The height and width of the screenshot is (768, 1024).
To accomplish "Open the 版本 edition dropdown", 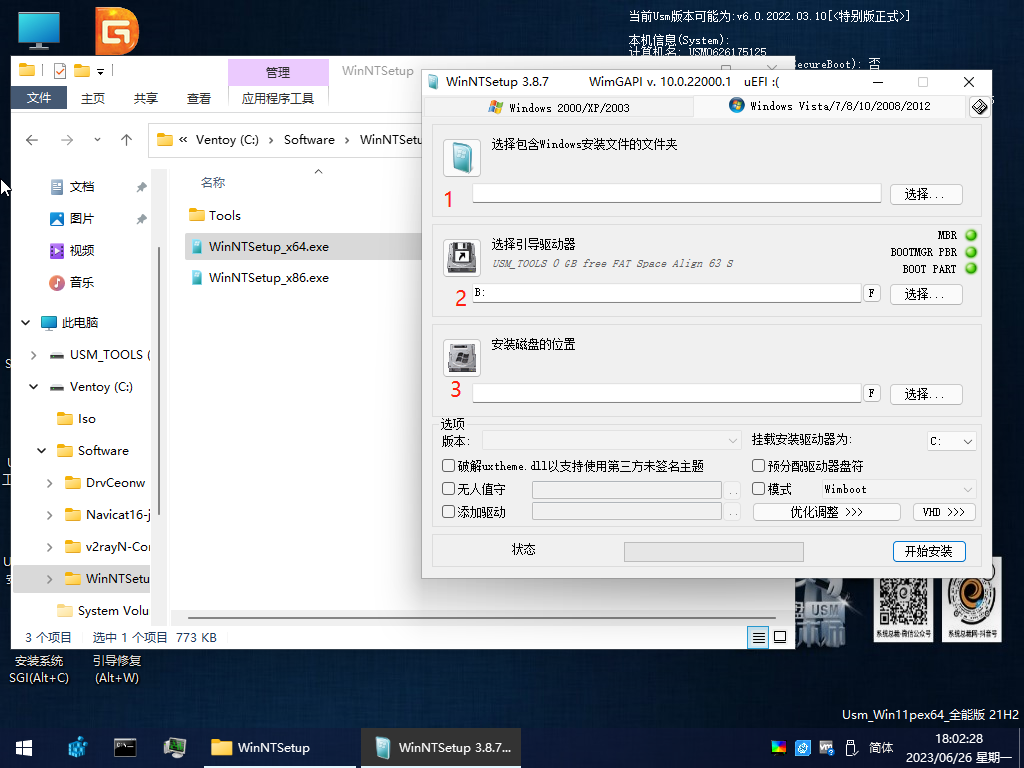I will pos(611,441).
